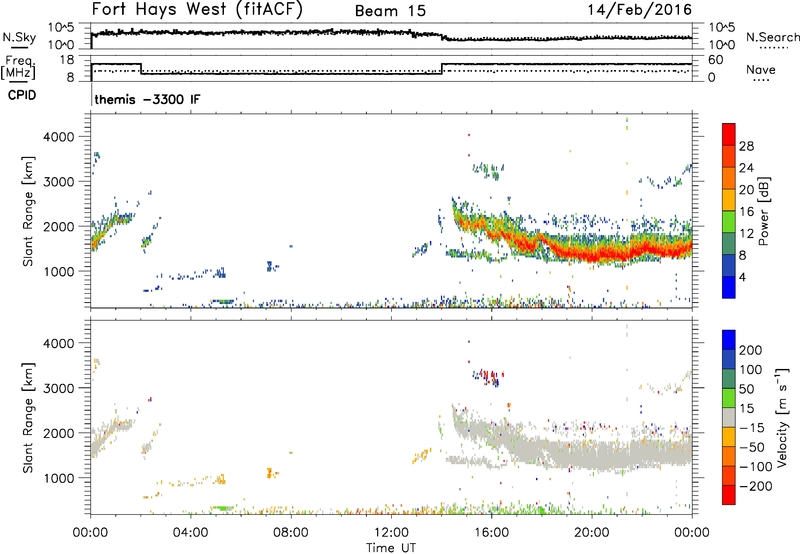
Task: Click the 04:00 time tick label
Action: point(190,533)
